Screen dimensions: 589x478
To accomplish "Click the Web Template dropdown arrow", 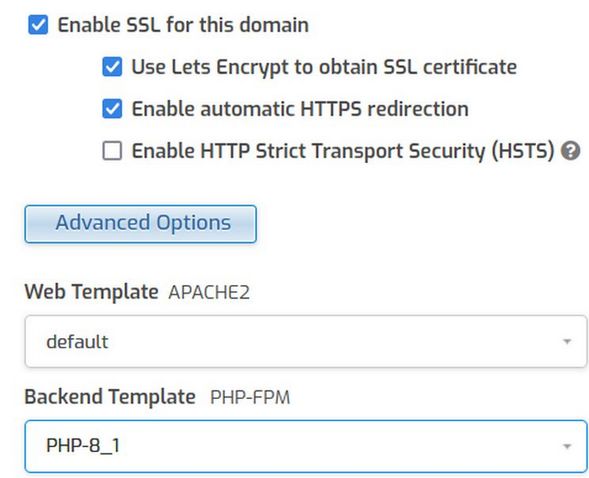I will 567,341.
